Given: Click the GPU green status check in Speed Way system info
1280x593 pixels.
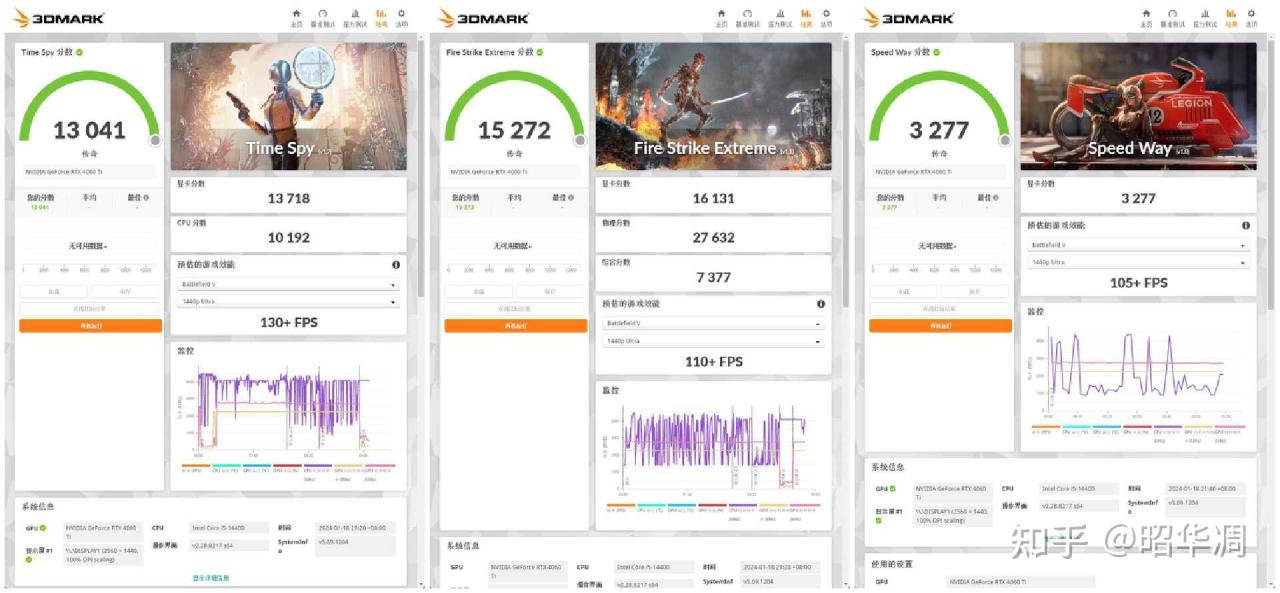Looking at the screenshot, I should coord(893,489).
